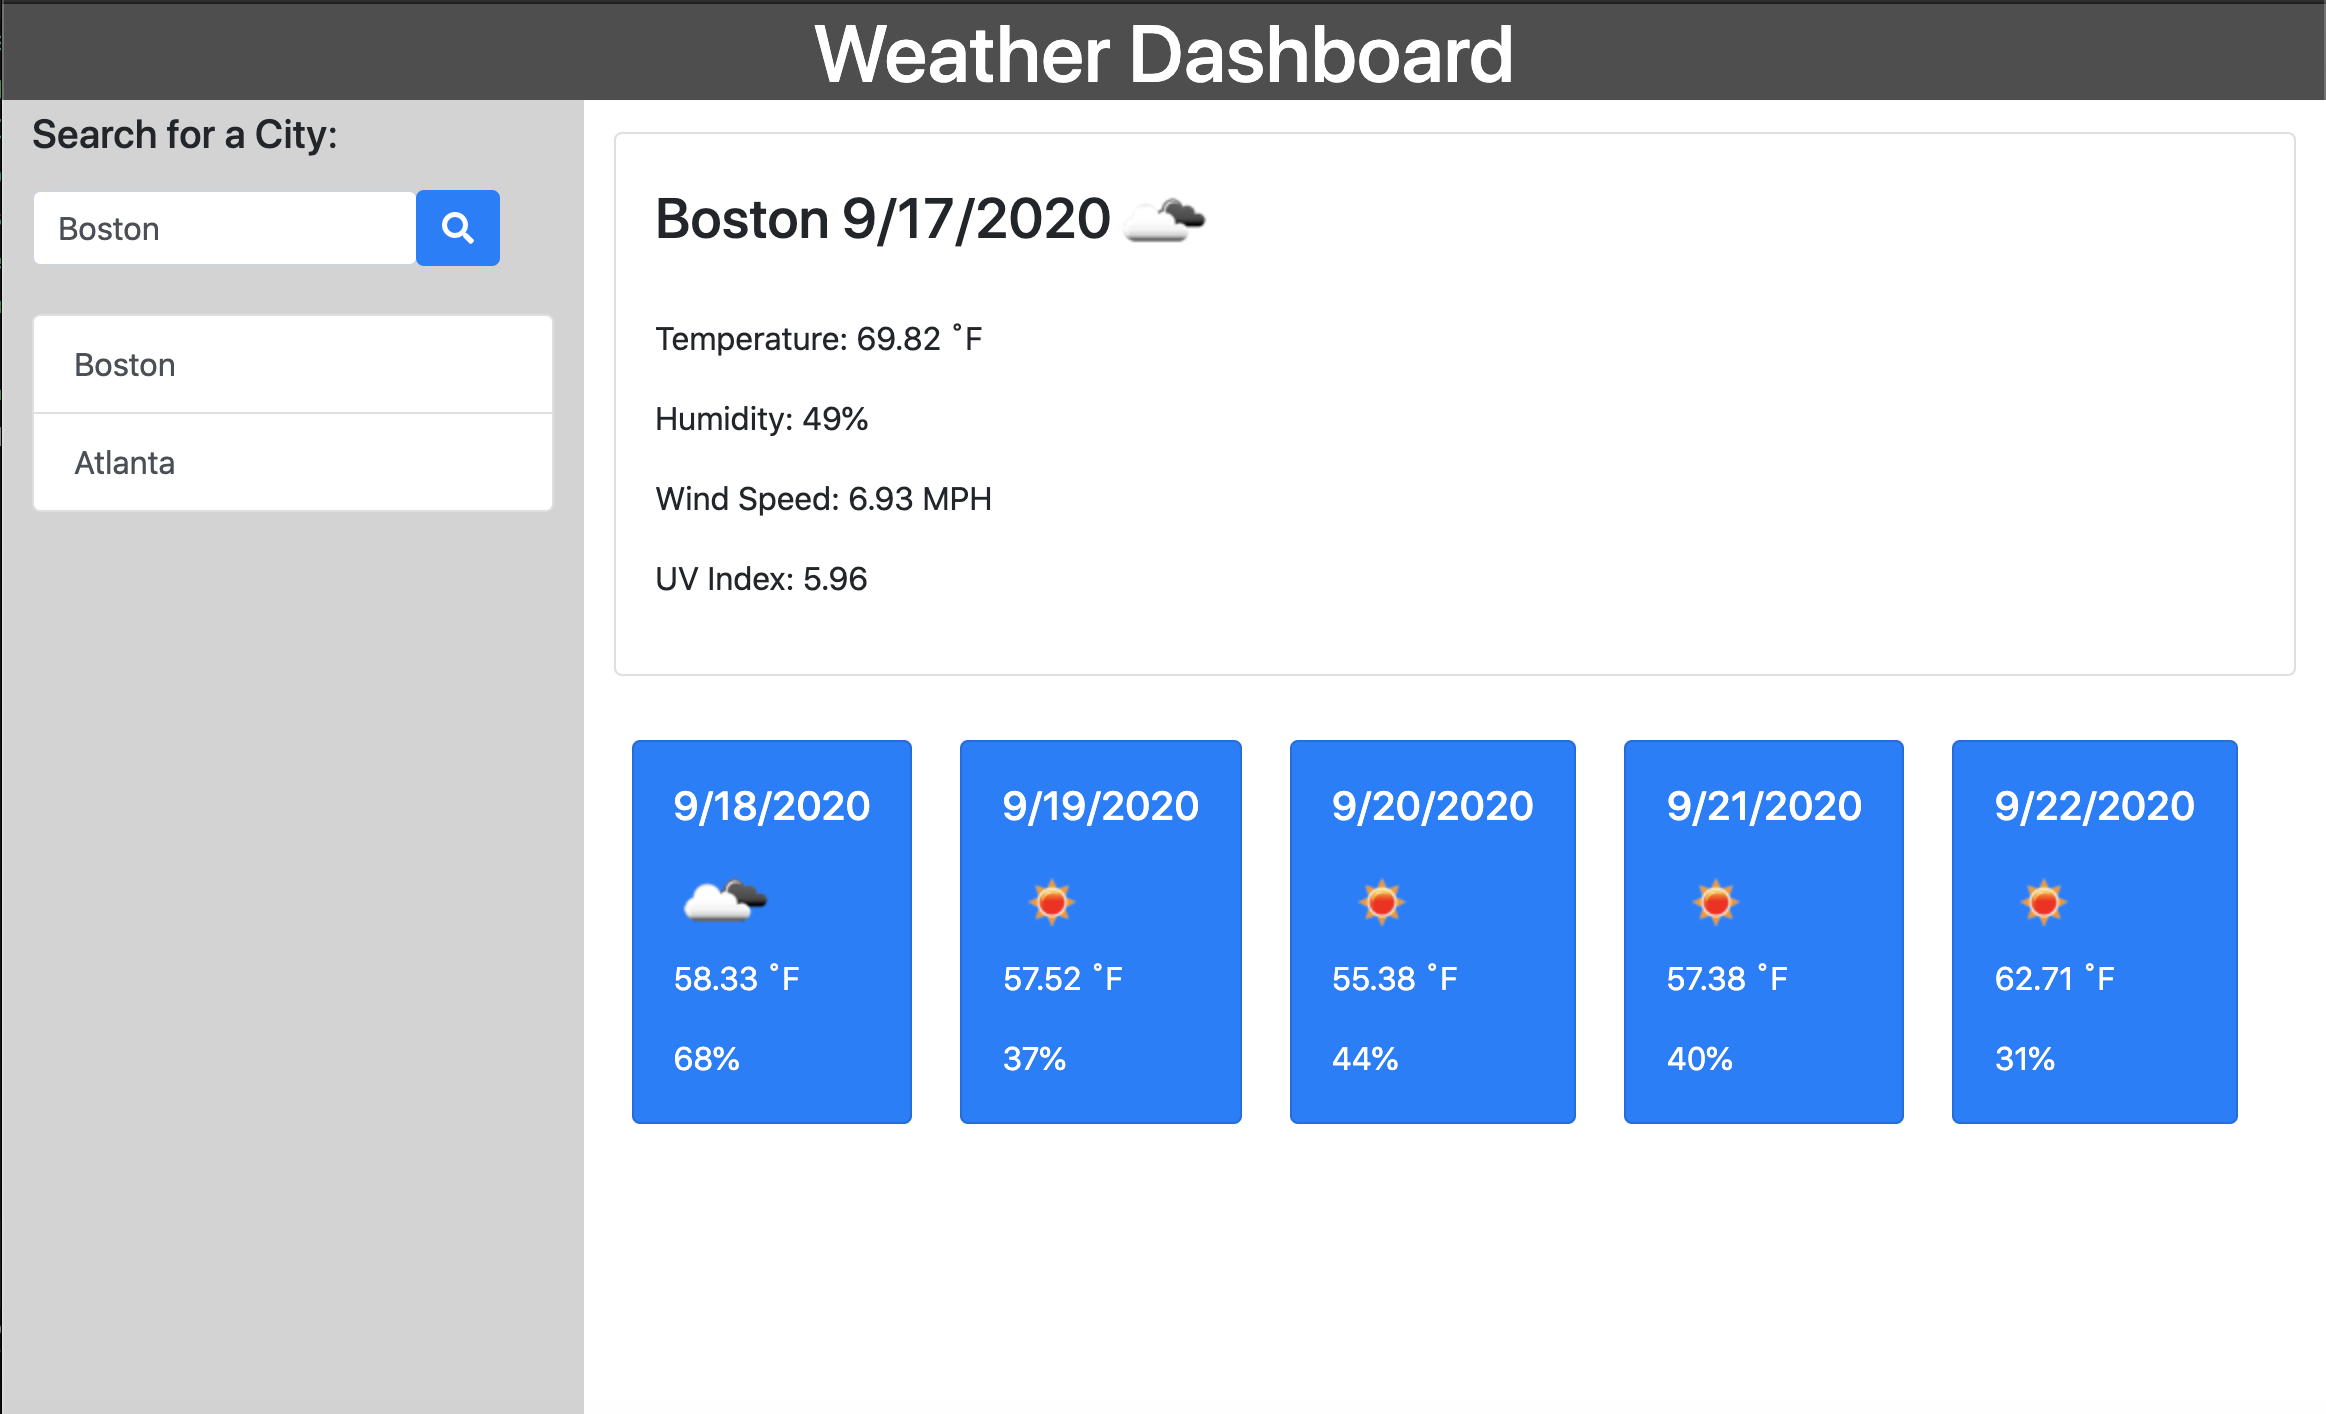Click the 9/21/2020 forecast date heading
Image resolution: width=2326 pixels, height=1414 pixels.
pyautogui.click(x=1764, y=806)
